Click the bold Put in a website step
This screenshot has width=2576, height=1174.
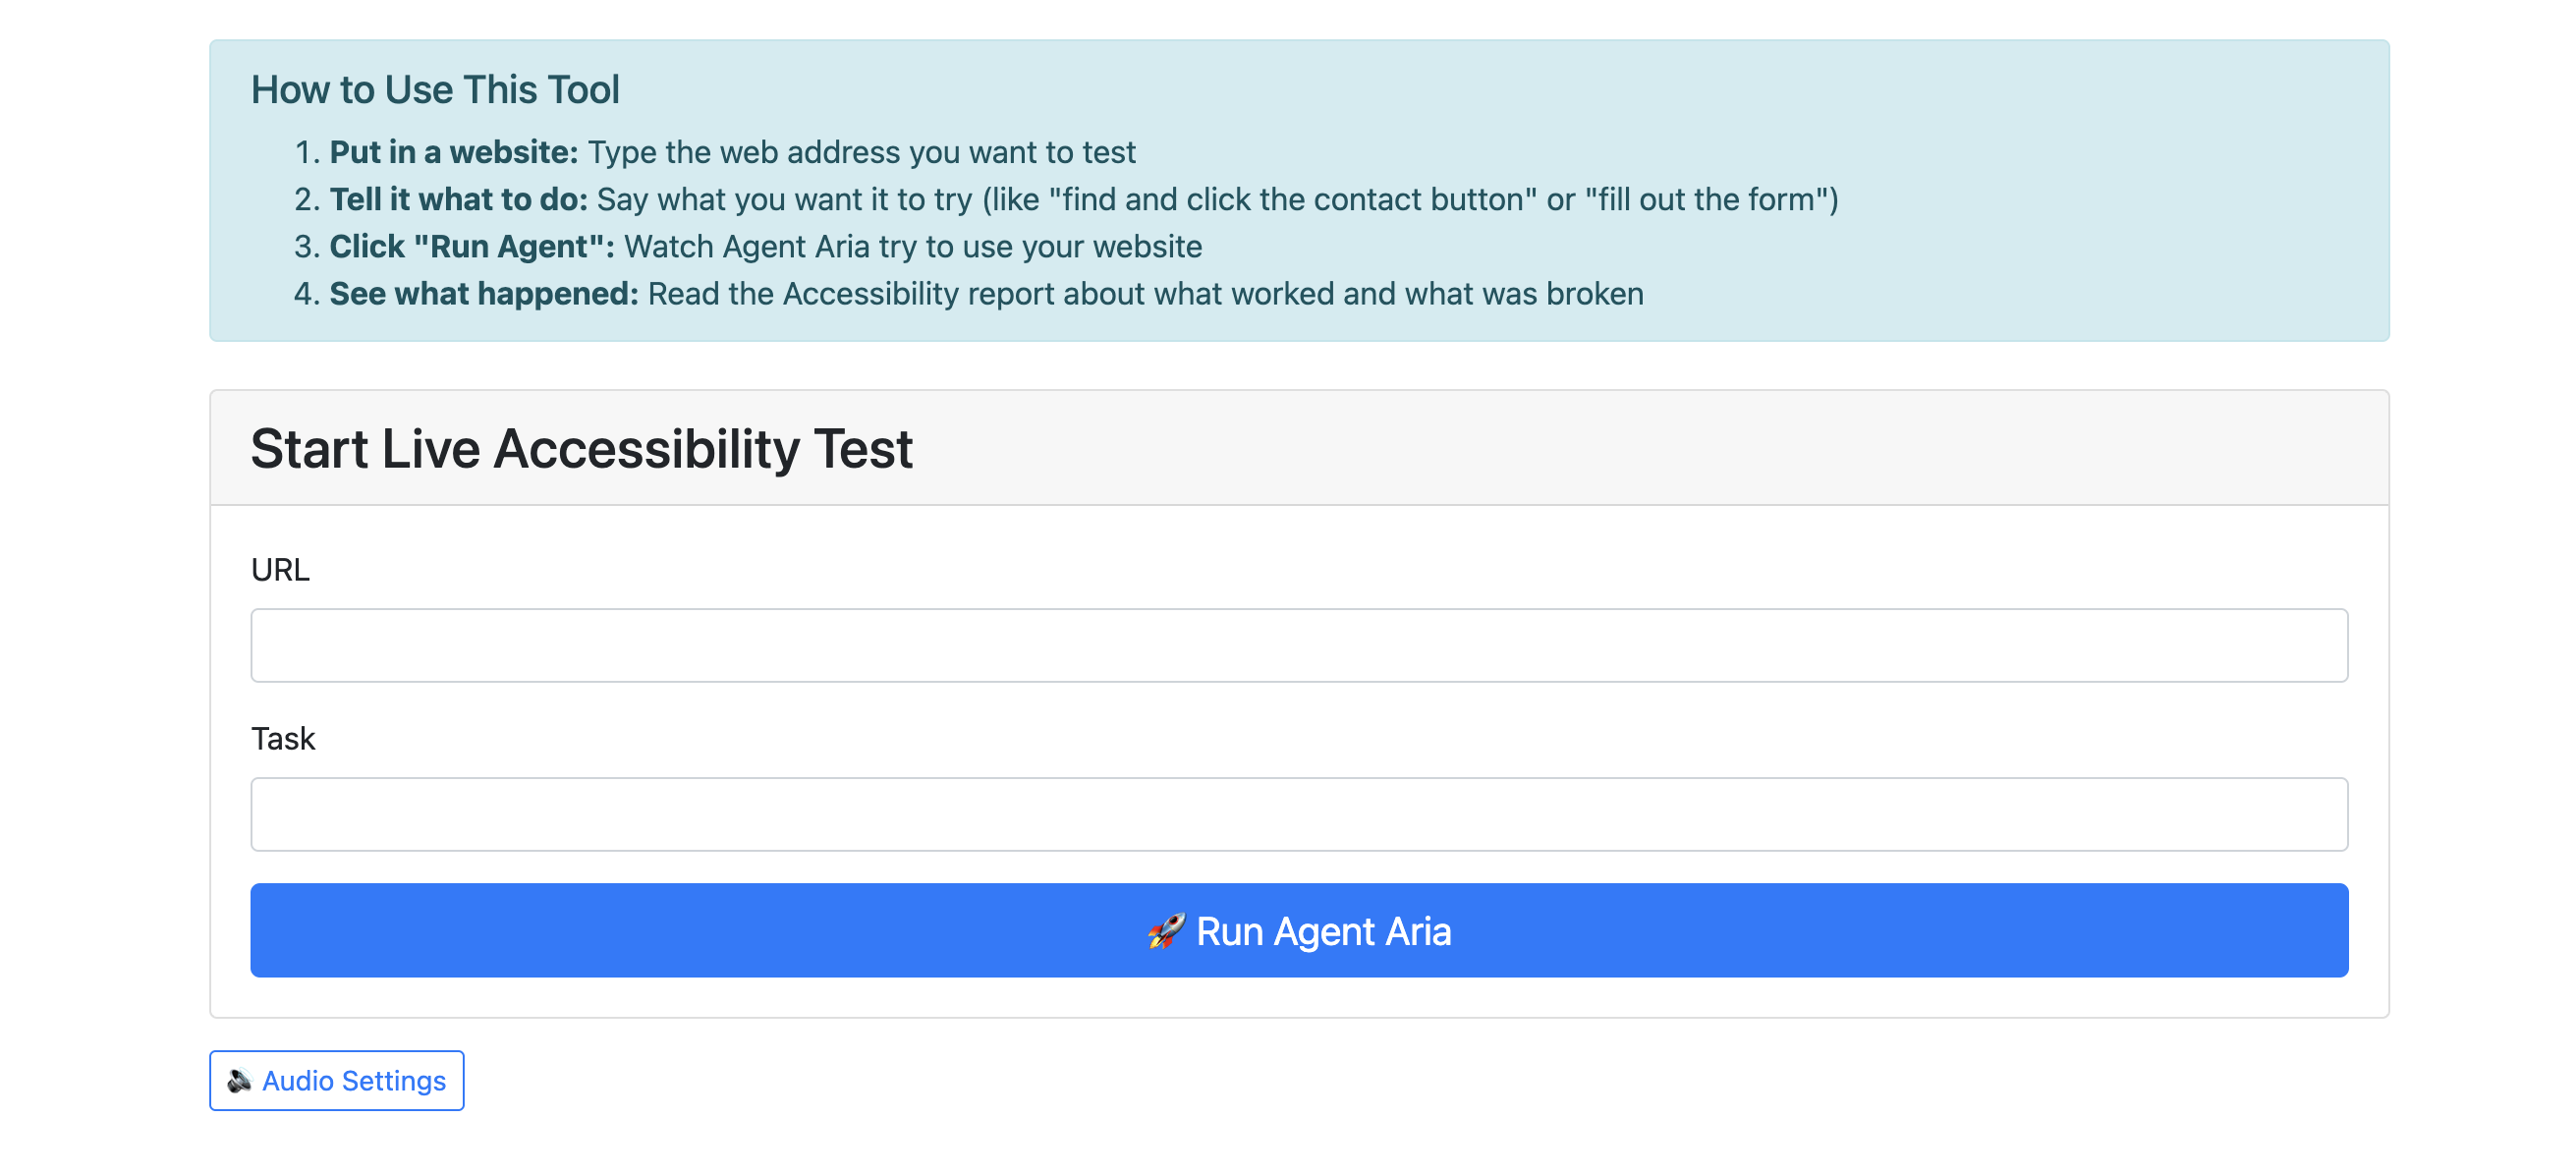click(x=454, y=152)
